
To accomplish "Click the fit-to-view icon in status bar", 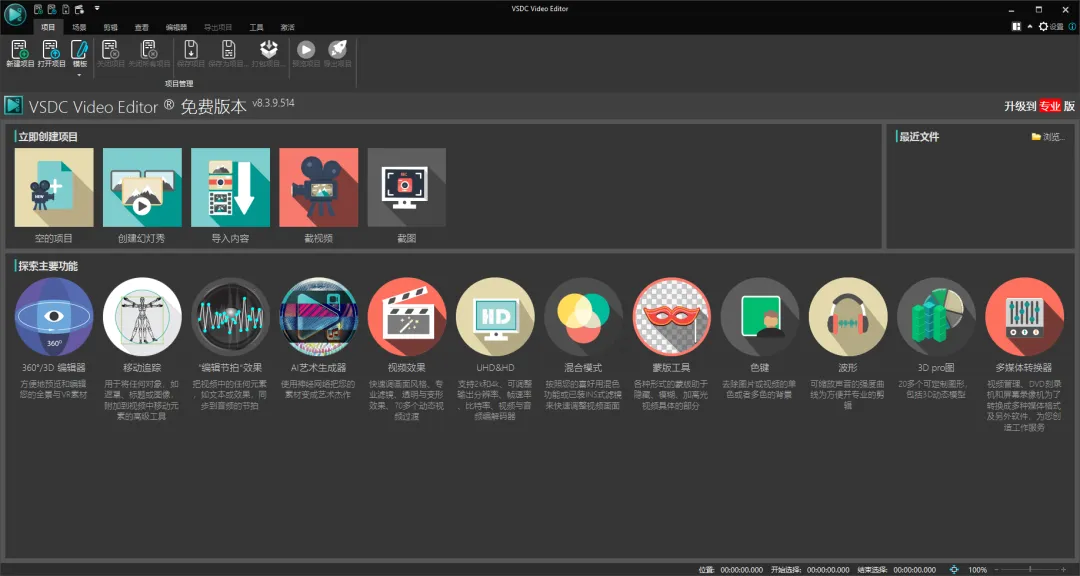I will tap(954, 570).
